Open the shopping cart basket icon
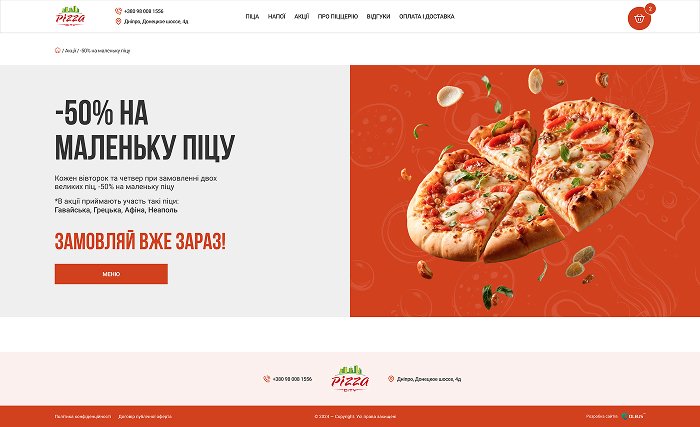 click(639, 18)
